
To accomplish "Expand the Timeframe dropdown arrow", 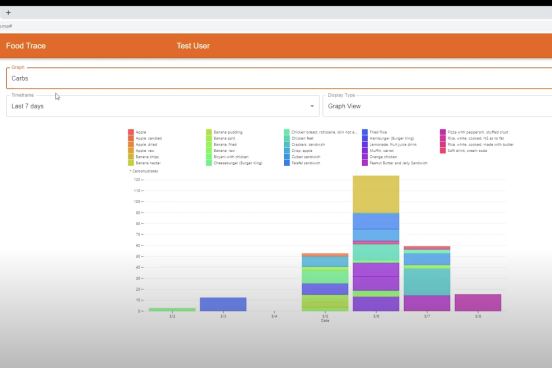I will pyautogui.click(x=312, y=106).
